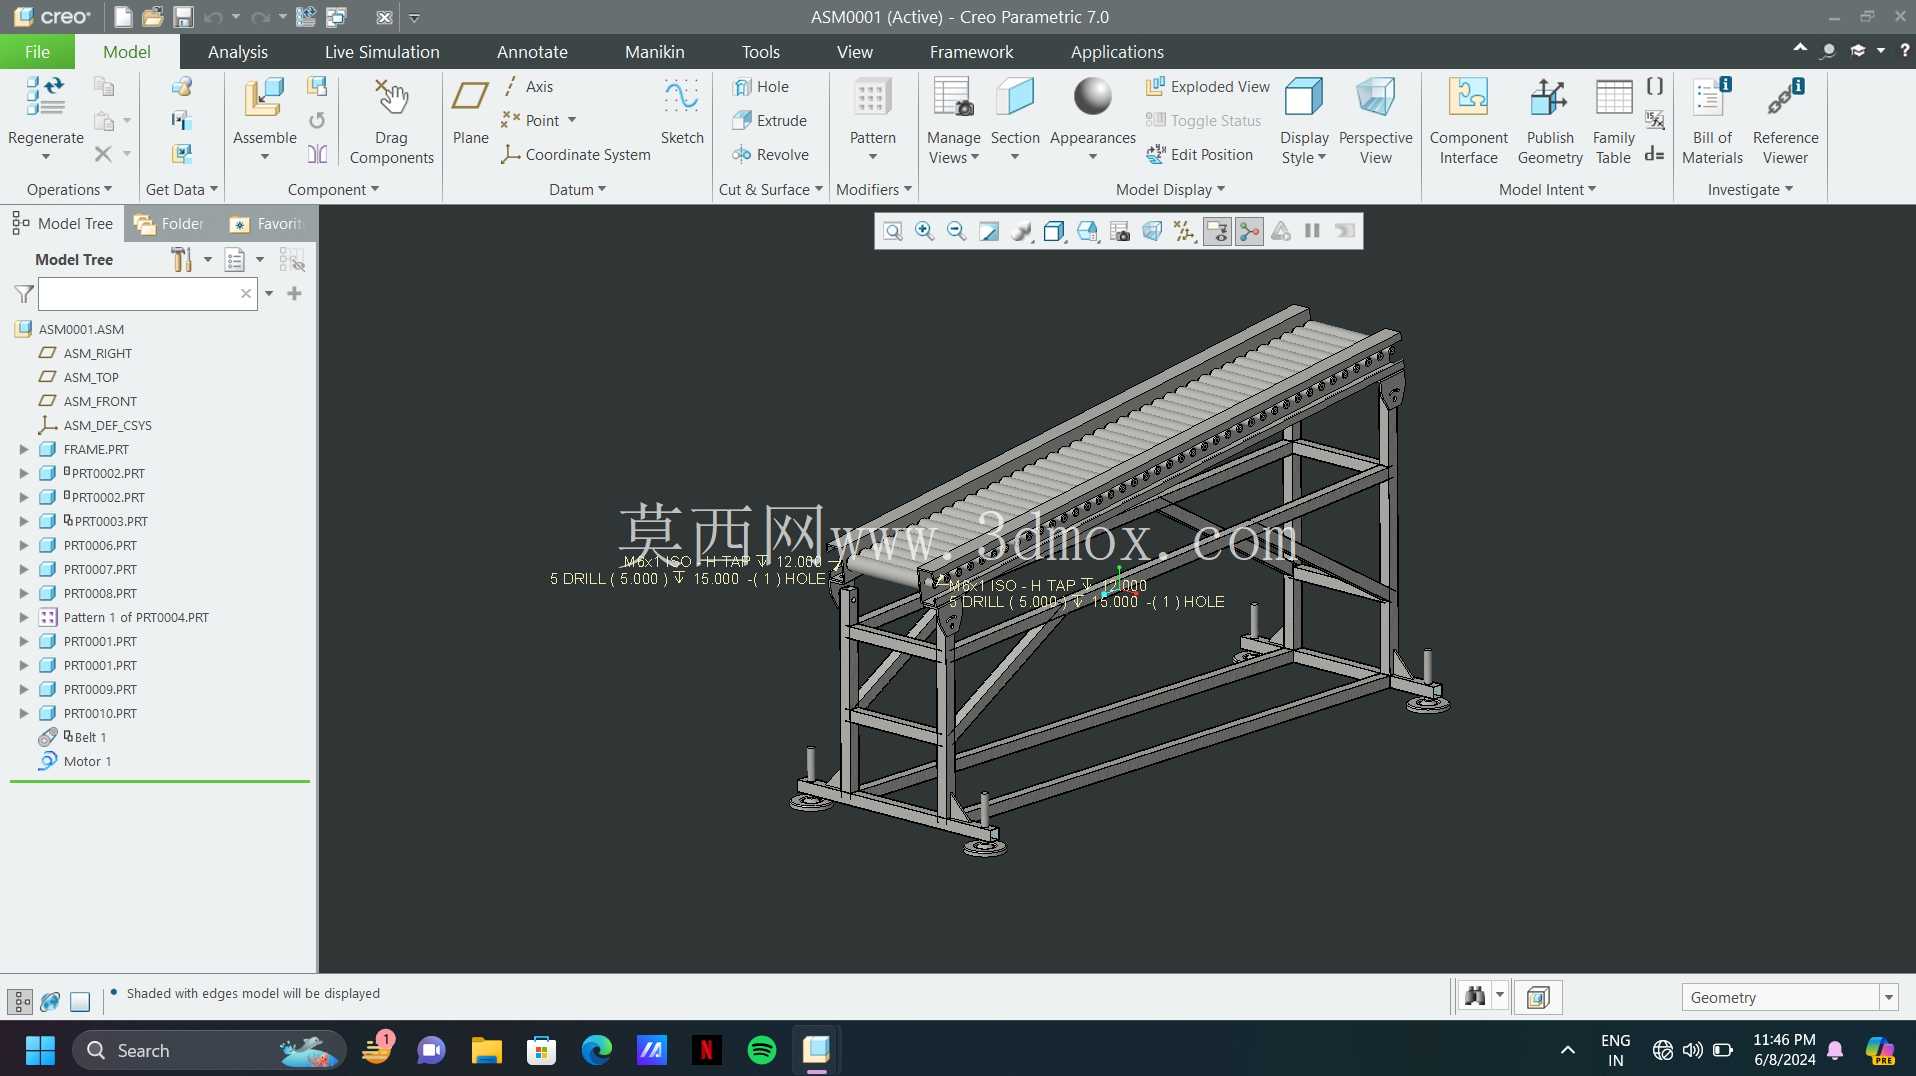The image size is (1916, 1076).
Task: Click Edit Position tool
Action: tap(1199, 154)
